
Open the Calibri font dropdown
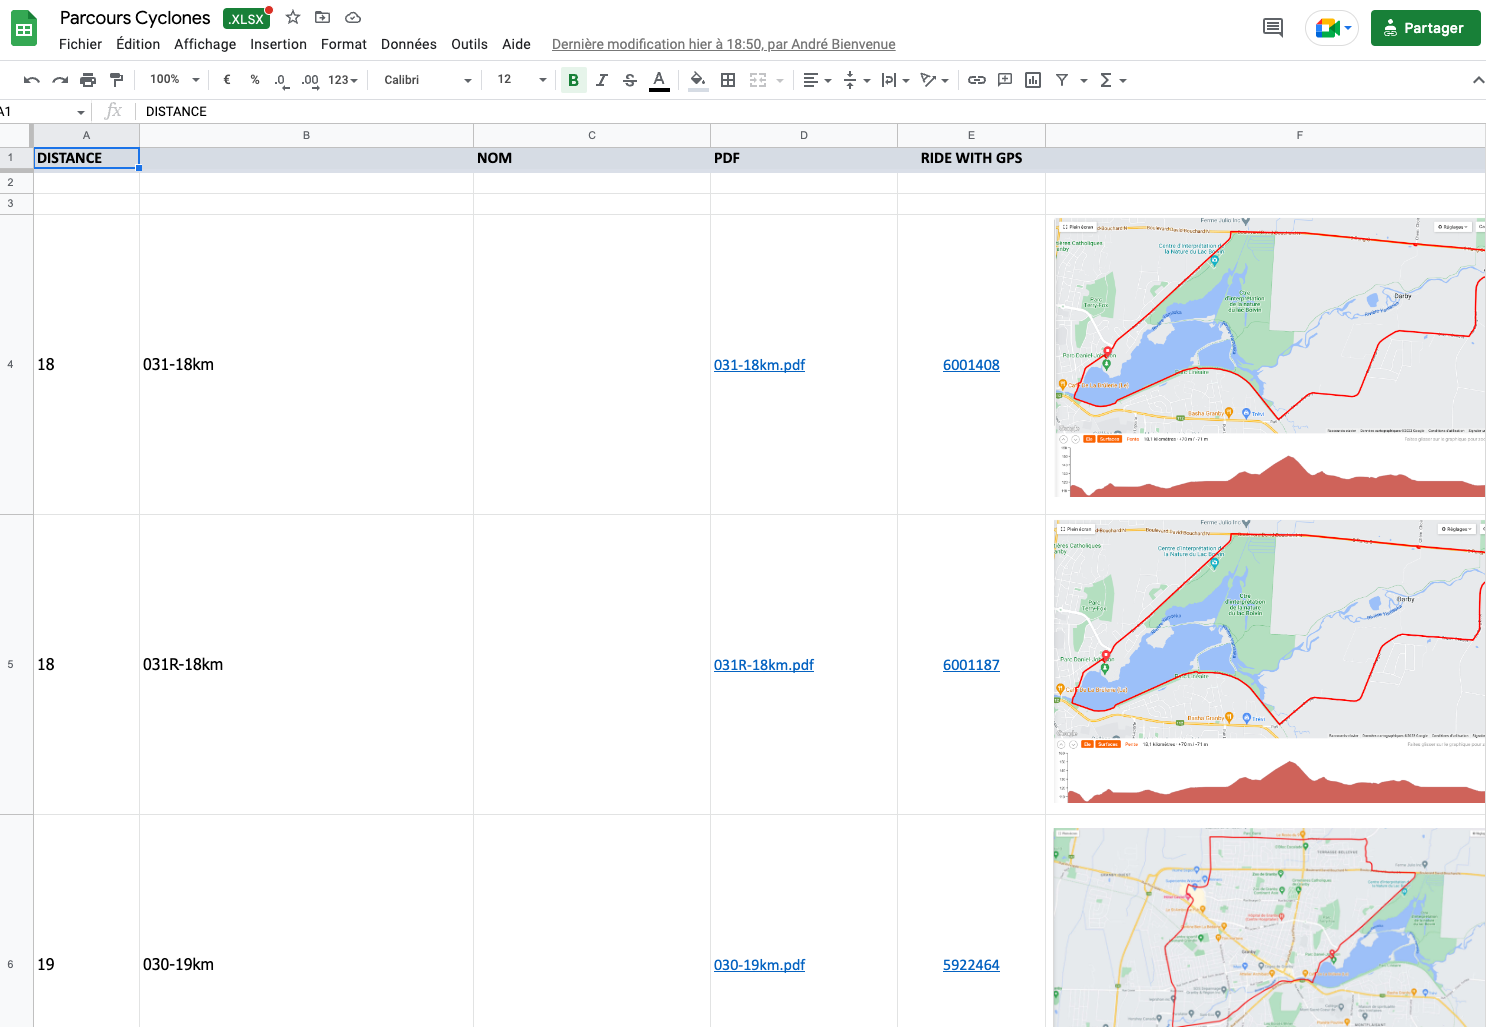[427, 80]
